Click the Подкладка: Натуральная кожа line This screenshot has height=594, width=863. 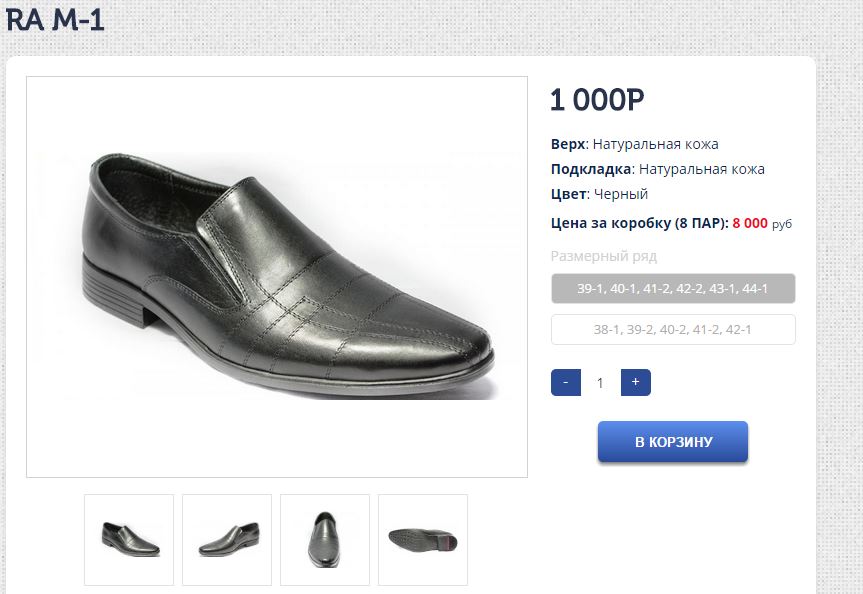657,169
